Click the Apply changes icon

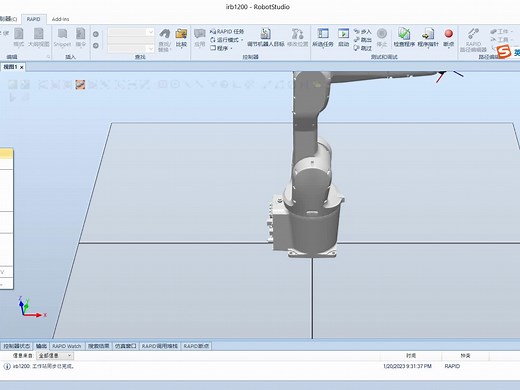click(x=200, y=37)
